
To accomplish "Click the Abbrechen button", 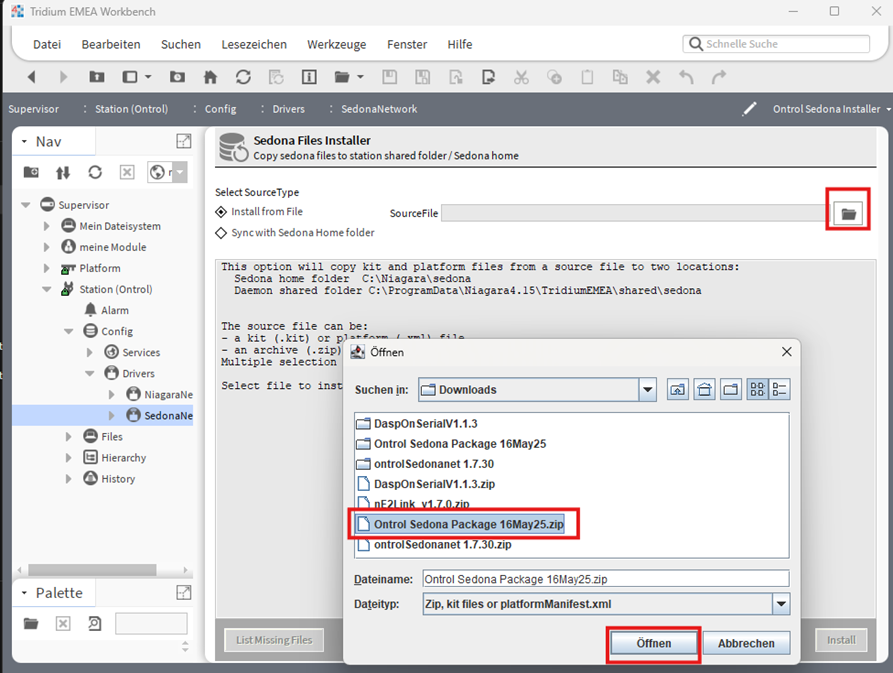I will (746, 643).
